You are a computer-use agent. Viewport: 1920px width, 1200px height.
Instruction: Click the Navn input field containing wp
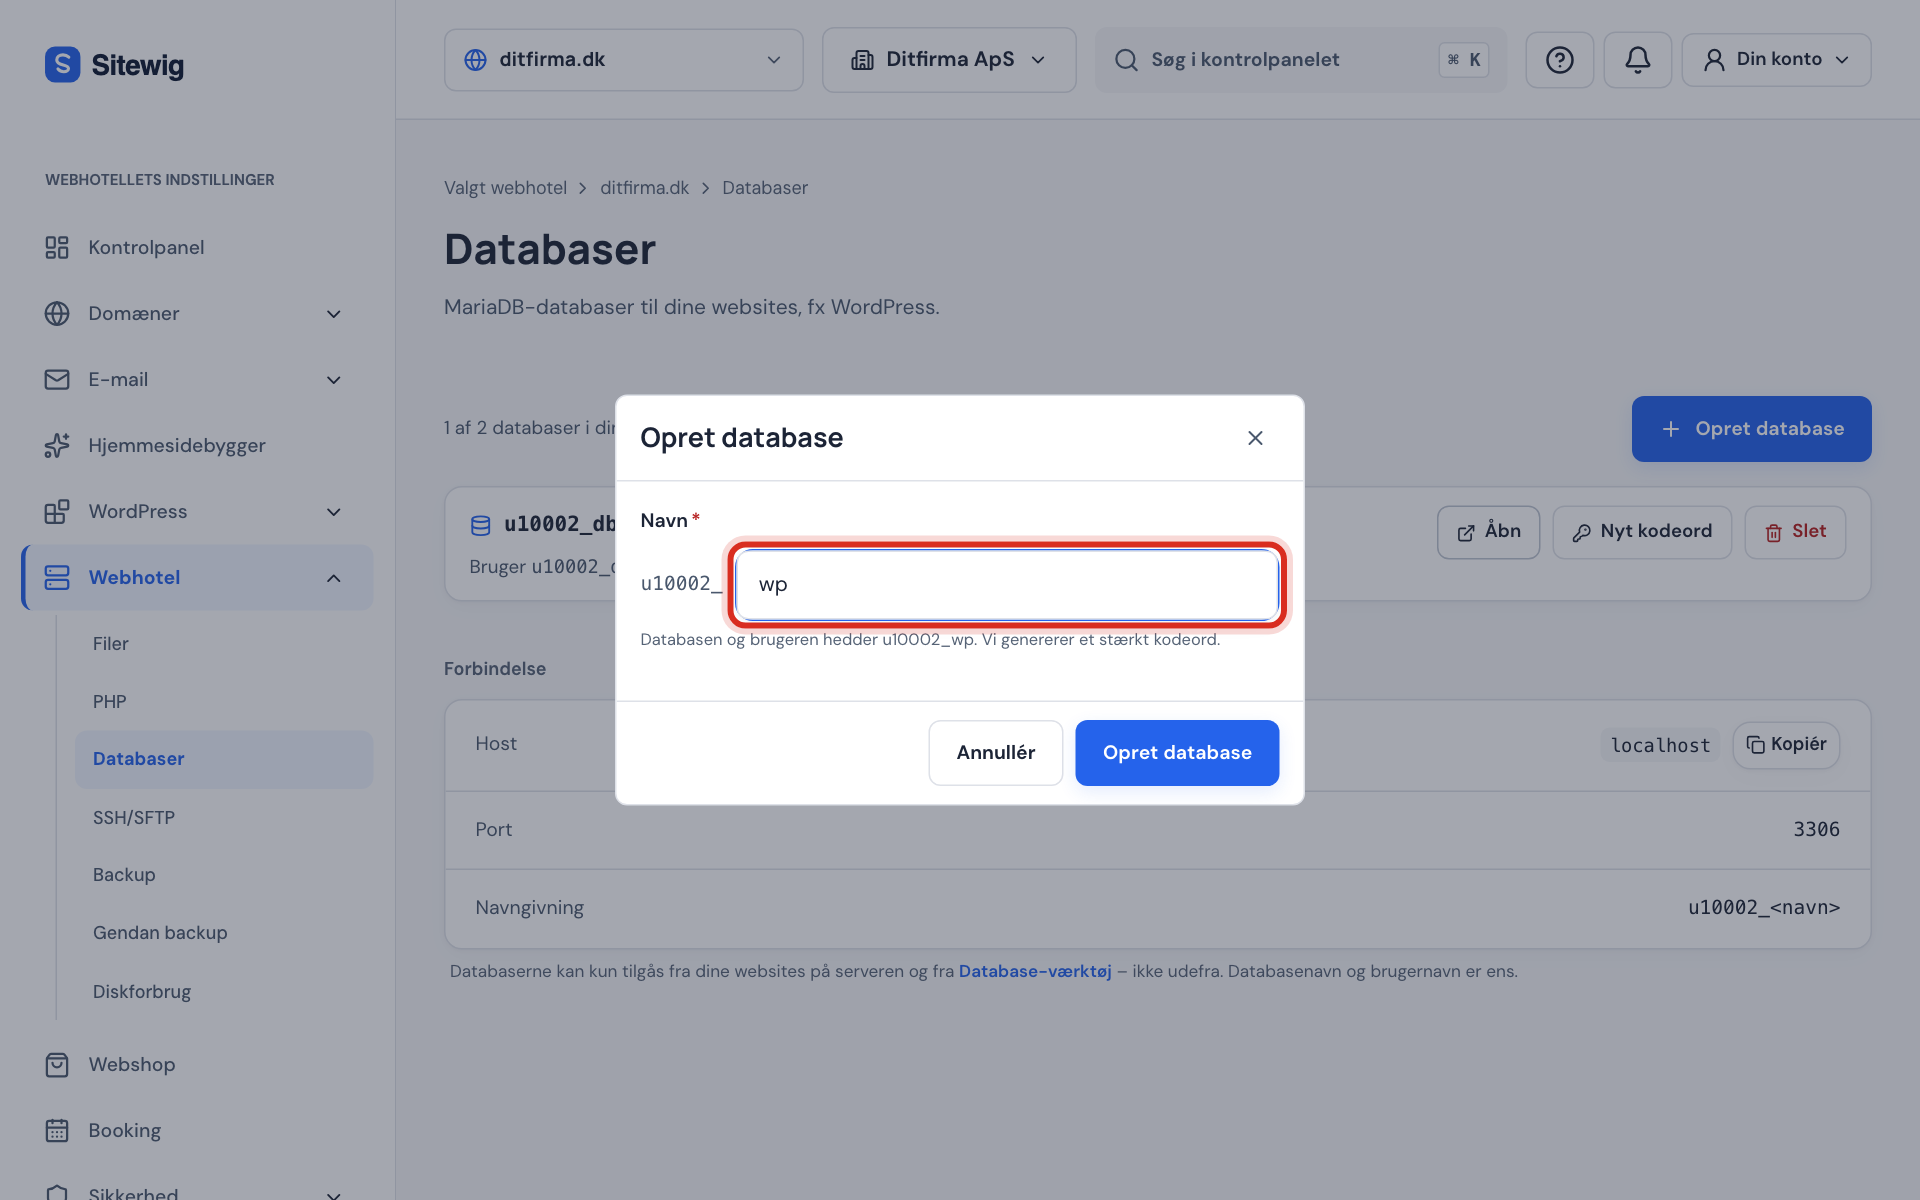point(1007,585)
